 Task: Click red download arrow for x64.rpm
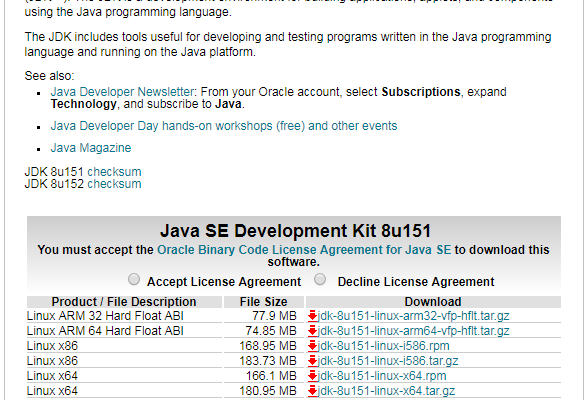[x=312, y=376]
